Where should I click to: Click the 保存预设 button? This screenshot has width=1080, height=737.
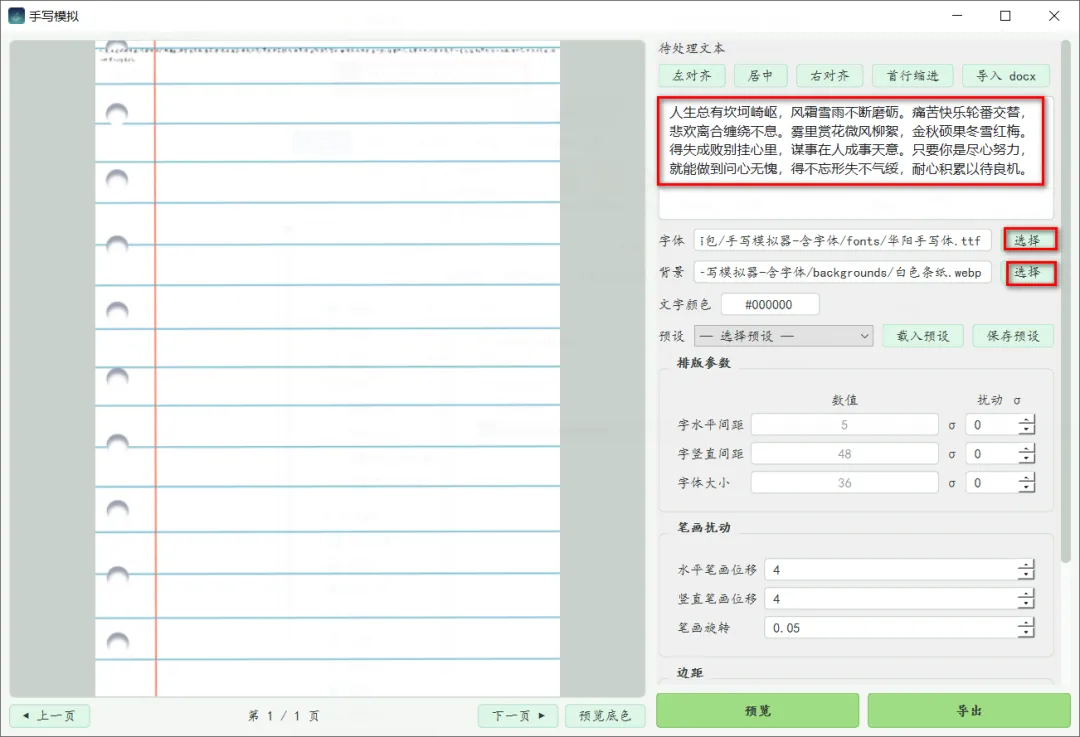(x=1013, y=336)
